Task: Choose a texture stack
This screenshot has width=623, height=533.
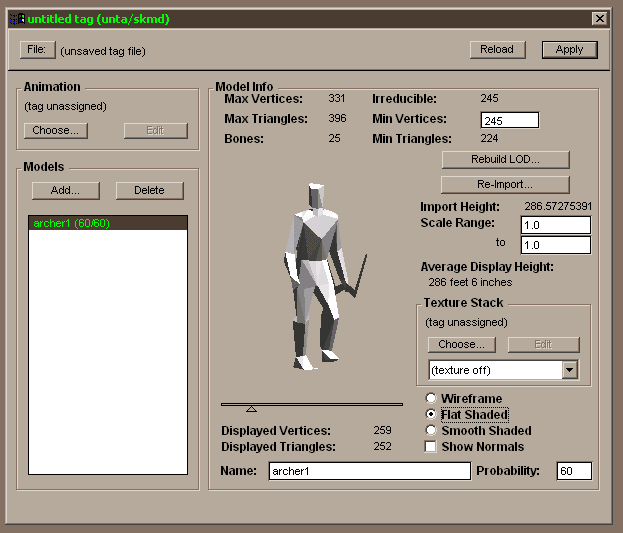Action: click(461, 344)
